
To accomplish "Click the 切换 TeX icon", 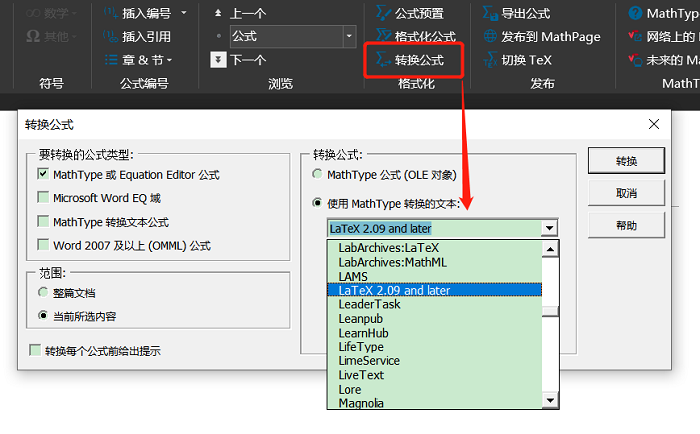I will coord(490,59).
